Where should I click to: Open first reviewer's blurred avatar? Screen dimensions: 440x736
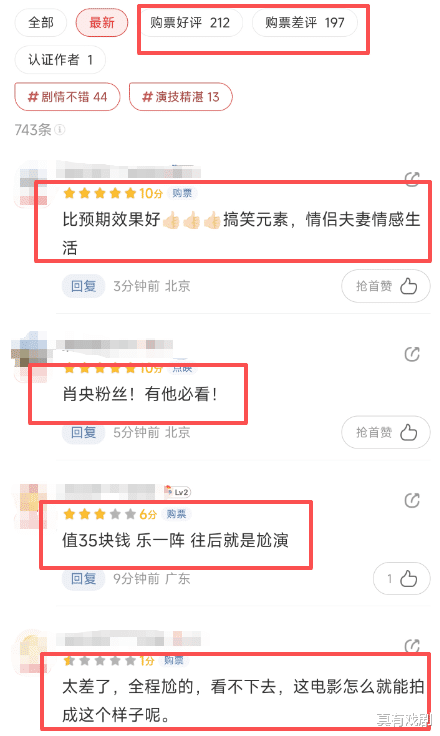tap(32, 183)
